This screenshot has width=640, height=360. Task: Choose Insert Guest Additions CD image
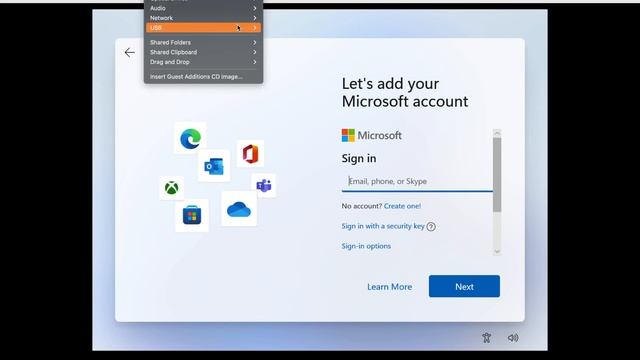[203, 77]
